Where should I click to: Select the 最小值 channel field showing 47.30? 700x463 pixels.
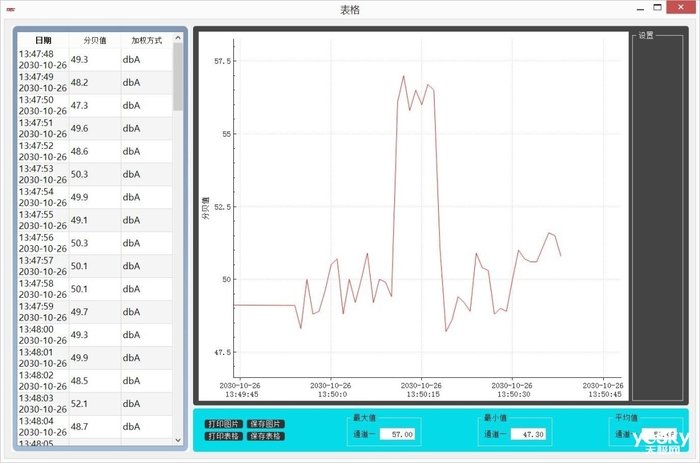[529, 434]
